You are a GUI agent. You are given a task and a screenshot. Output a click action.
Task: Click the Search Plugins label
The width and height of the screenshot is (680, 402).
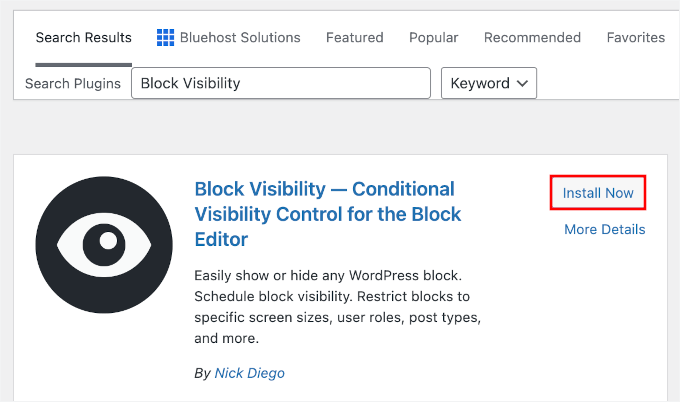pos(73,83)
